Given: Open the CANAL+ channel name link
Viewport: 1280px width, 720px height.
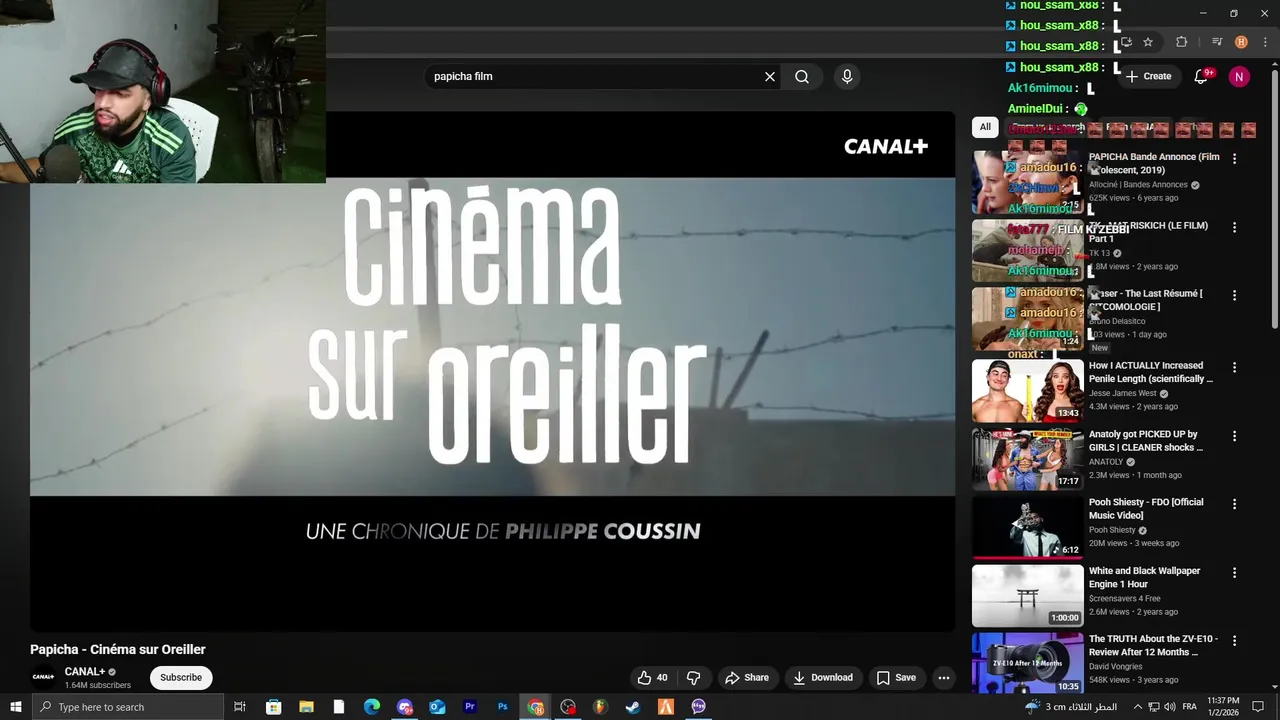Looking at the screenshot, I should [85, 671].
